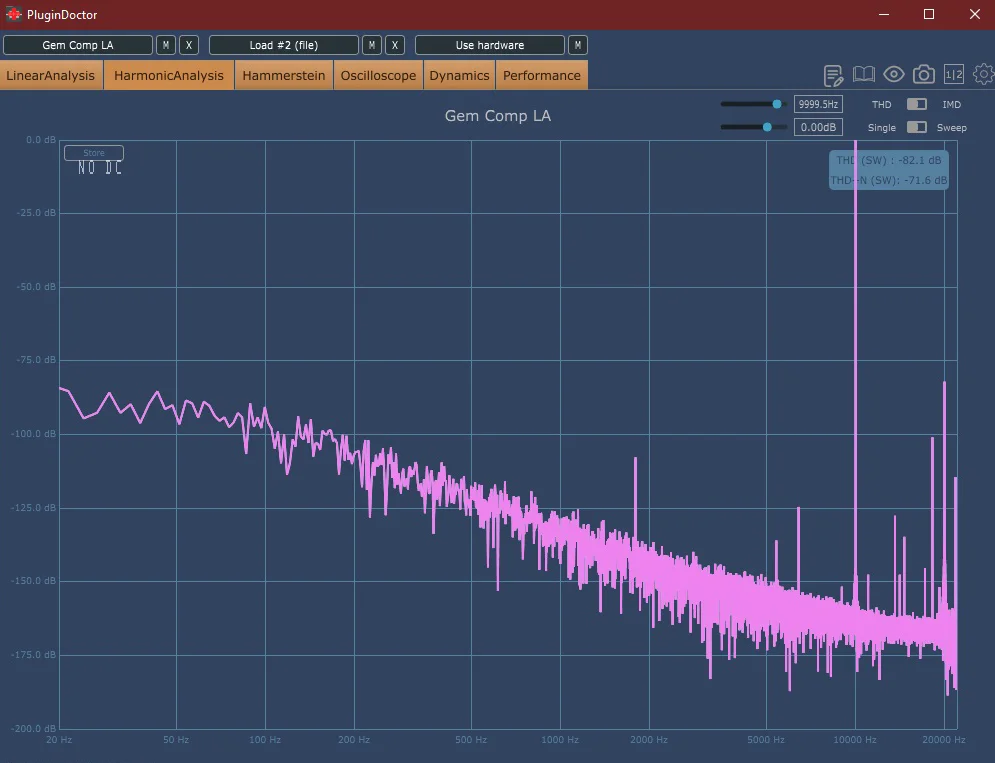The image size is (995, 763).
Task: Click the NO DC label
Action: [x=100, y=168]
